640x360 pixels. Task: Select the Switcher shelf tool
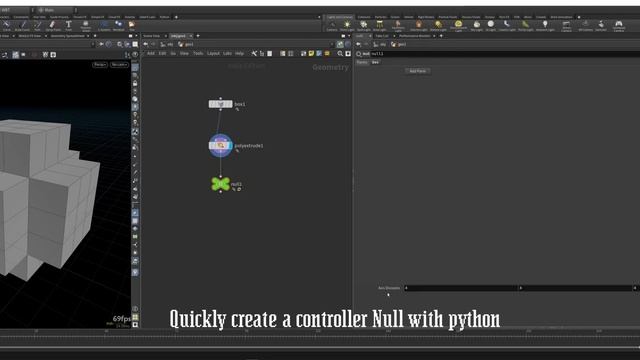tap(601, 26)
